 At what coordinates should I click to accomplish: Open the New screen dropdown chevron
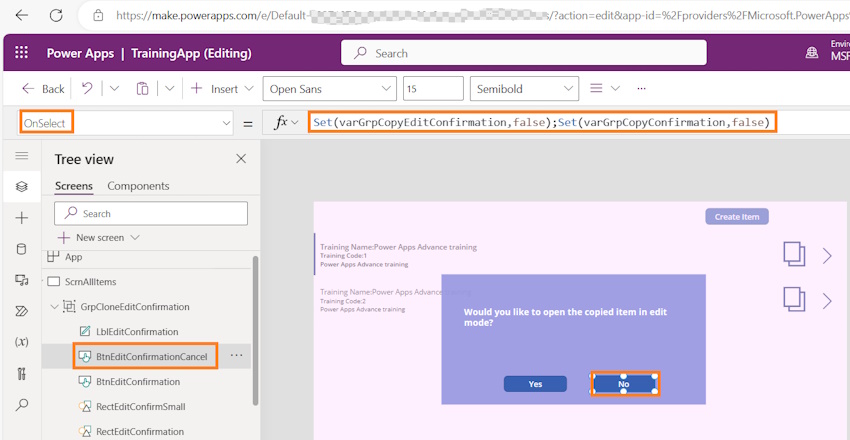[x=135, y=237]
